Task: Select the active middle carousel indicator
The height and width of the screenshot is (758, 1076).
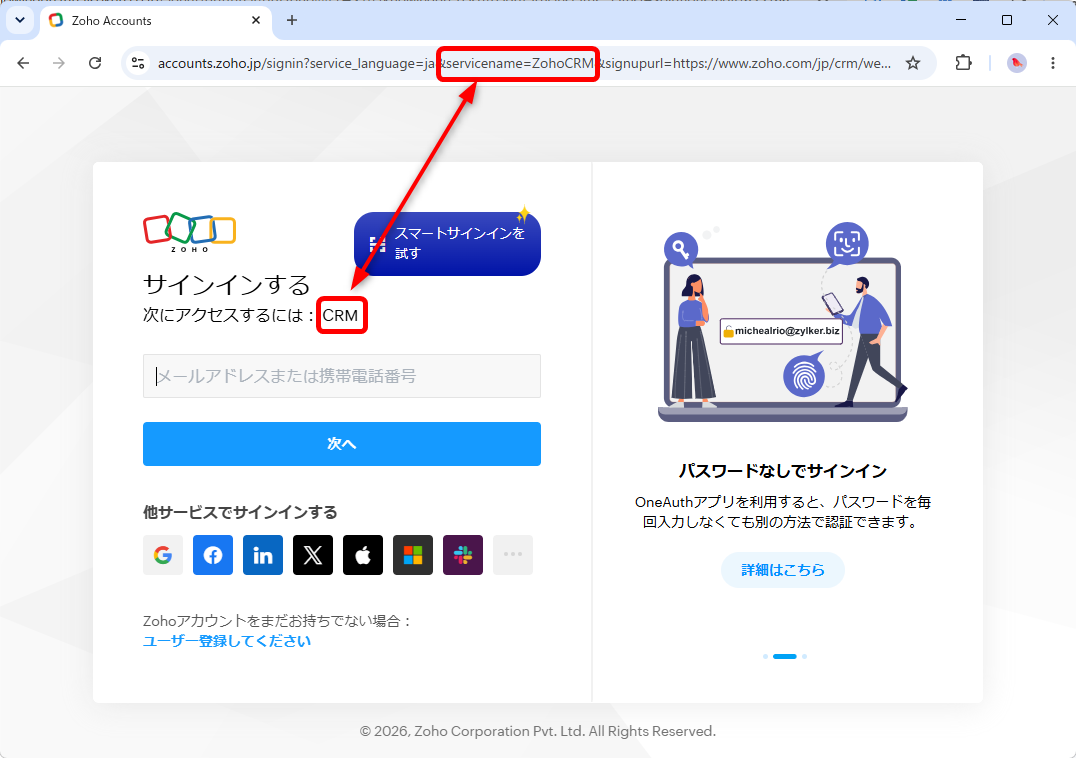Action: [784, 656]
